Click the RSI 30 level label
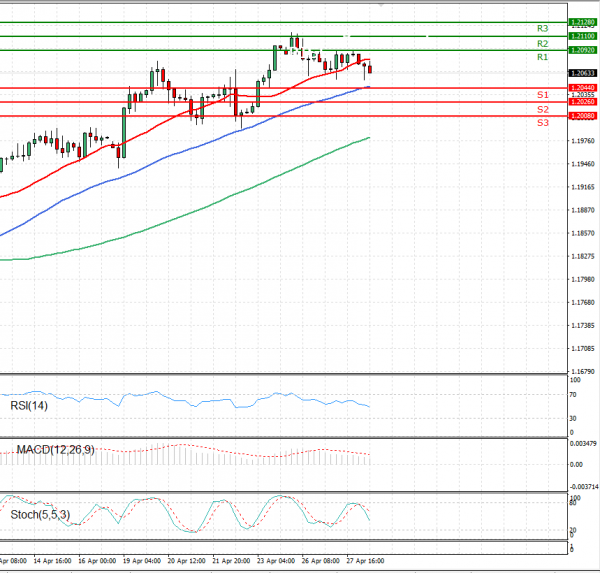Viewport: 600px width, 573px height. [x=573, y=418]
